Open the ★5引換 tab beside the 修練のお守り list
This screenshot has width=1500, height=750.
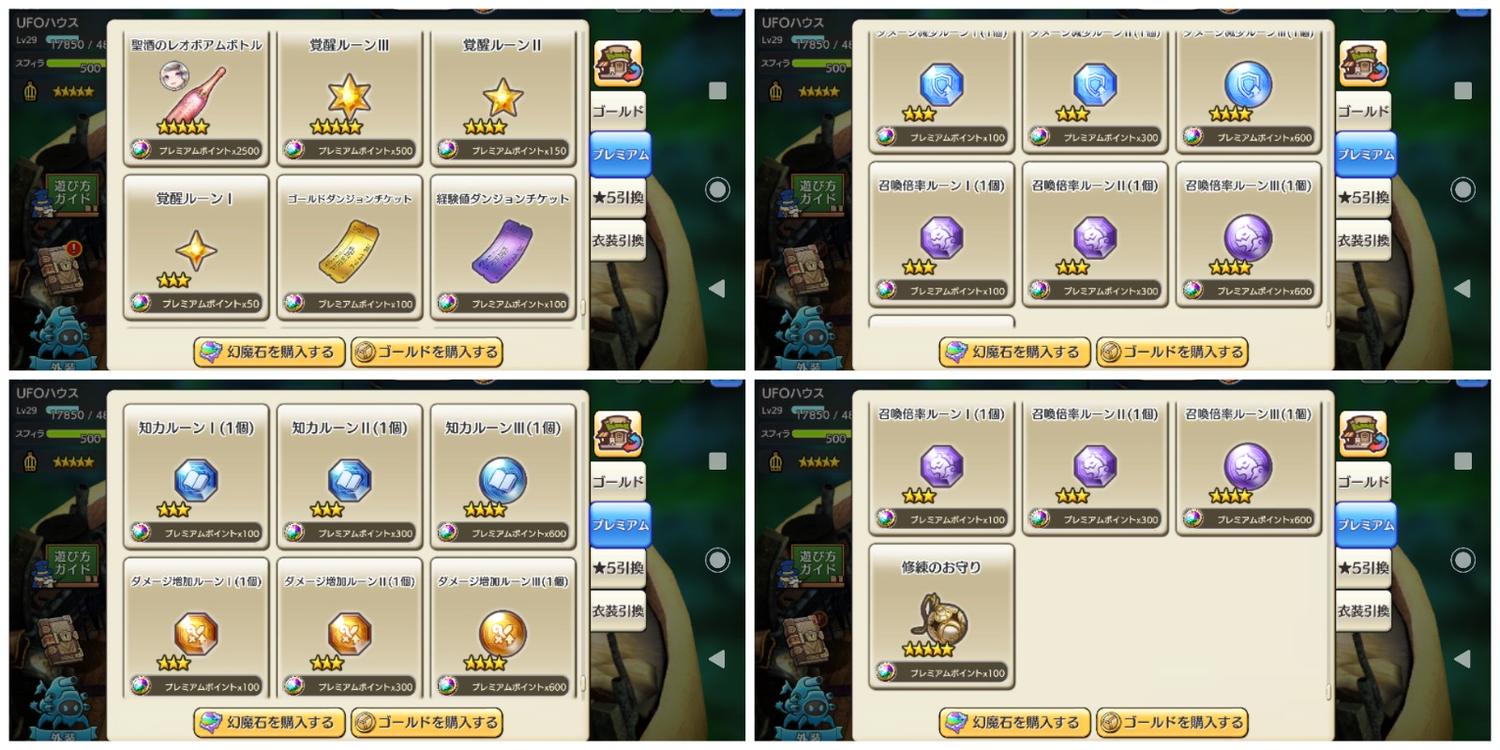tap(1362, 568)
